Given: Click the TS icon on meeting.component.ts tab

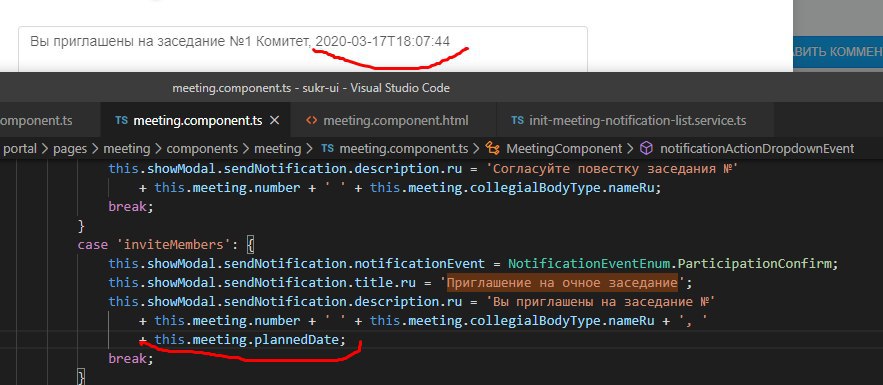Looking at the screenshot, I should (121, 120).
